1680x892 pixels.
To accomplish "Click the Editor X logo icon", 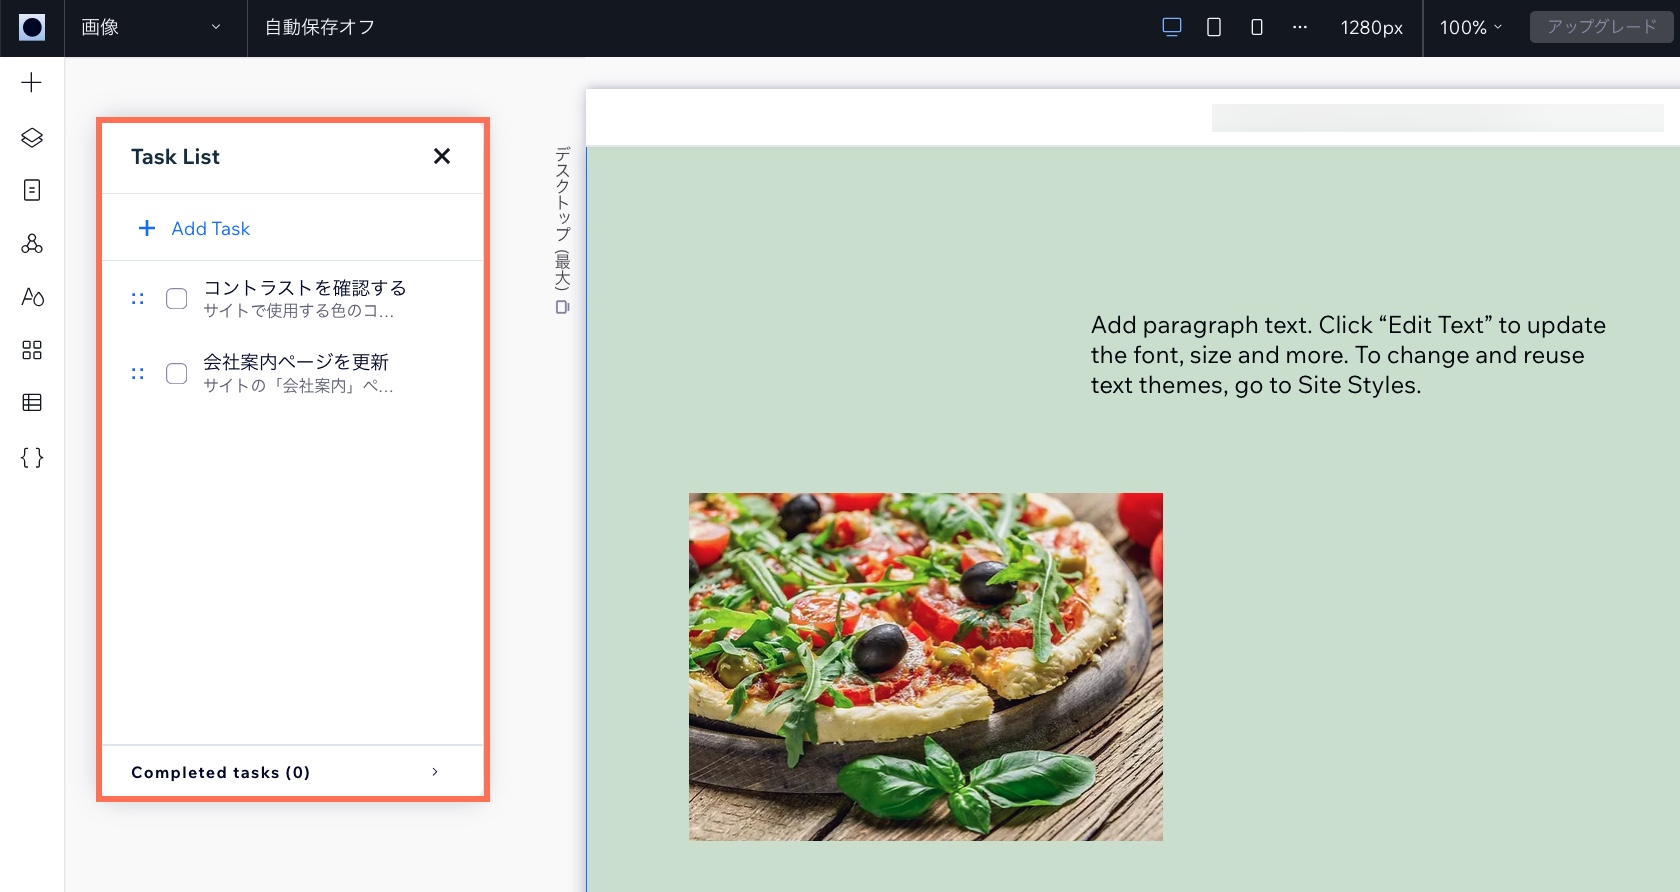I will pyautogui.click(x=32, y=27).
